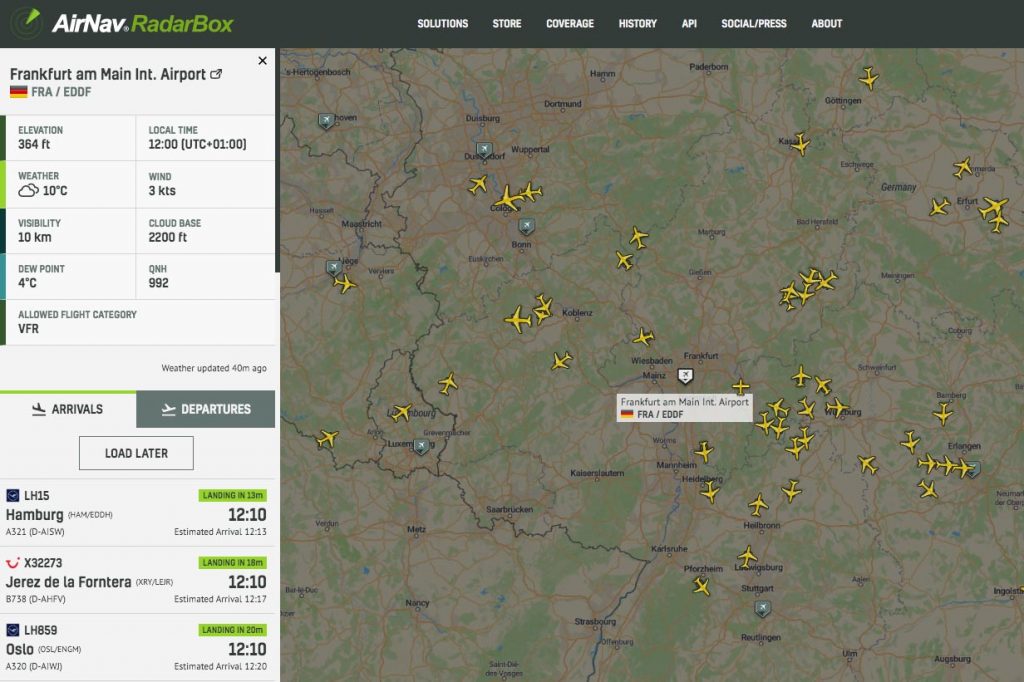The width and height of the screenshot is (1024, 682).
Task: Open the SOLUTIONS menu
Action: [443, 23]
